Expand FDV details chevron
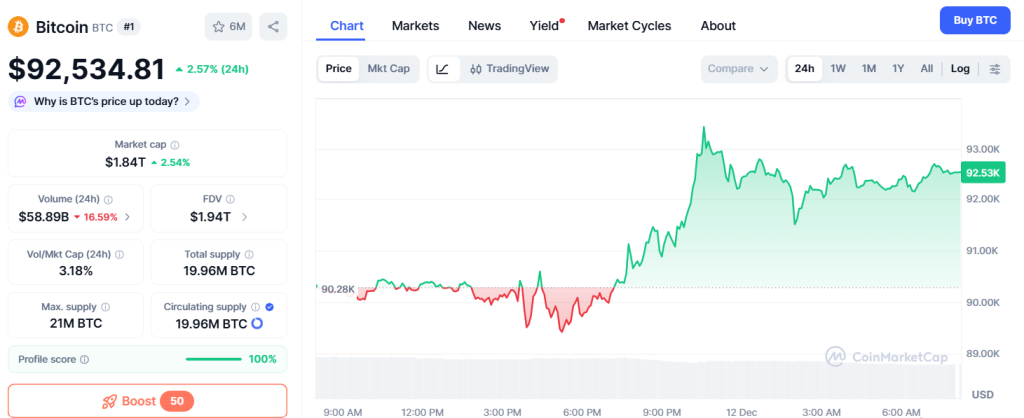Image resolution: width=1024 pixels, height=418 pixels. (x=245, y=216)
